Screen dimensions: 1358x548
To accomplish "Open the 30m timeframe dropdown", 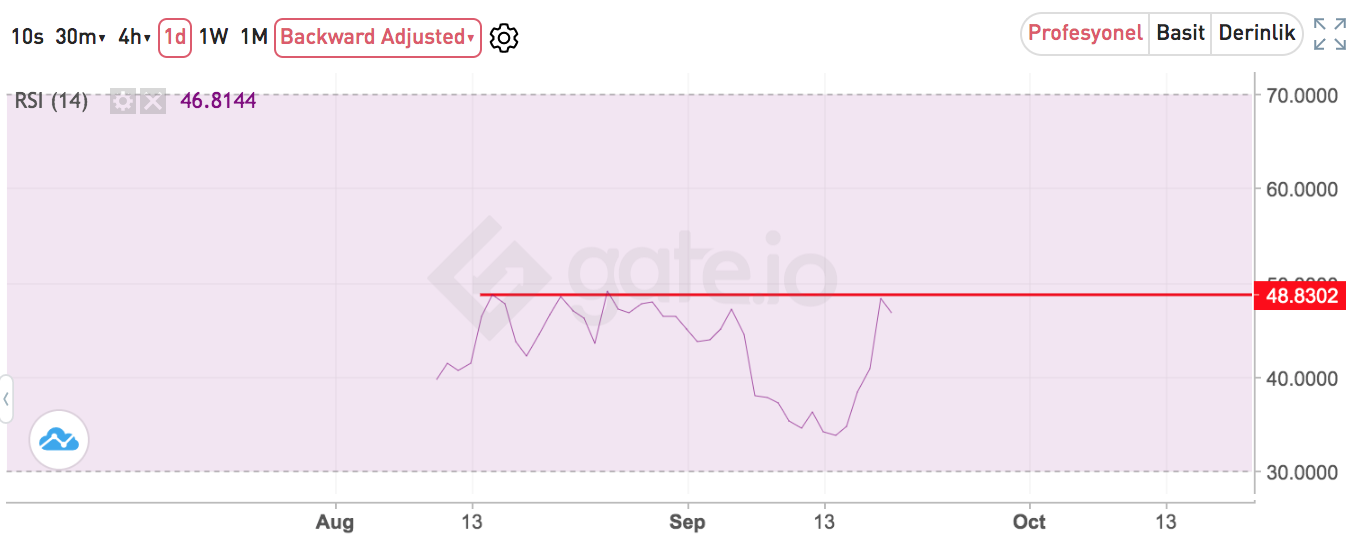I will pos(80,37).
